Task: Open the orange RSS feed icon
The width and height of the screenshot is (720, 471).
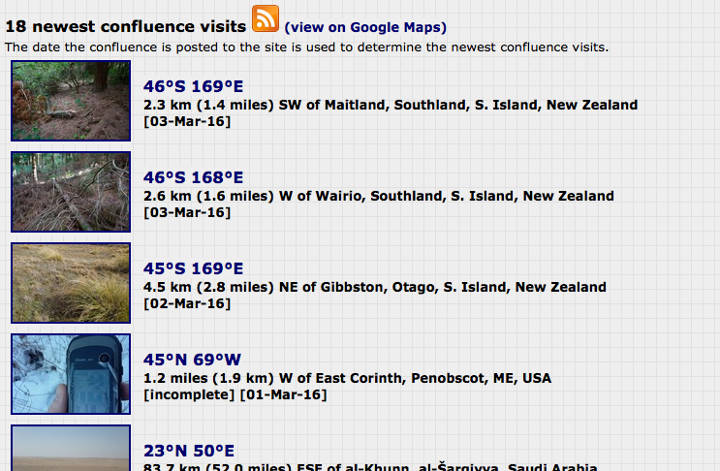Action: click(x=265, y=18)
